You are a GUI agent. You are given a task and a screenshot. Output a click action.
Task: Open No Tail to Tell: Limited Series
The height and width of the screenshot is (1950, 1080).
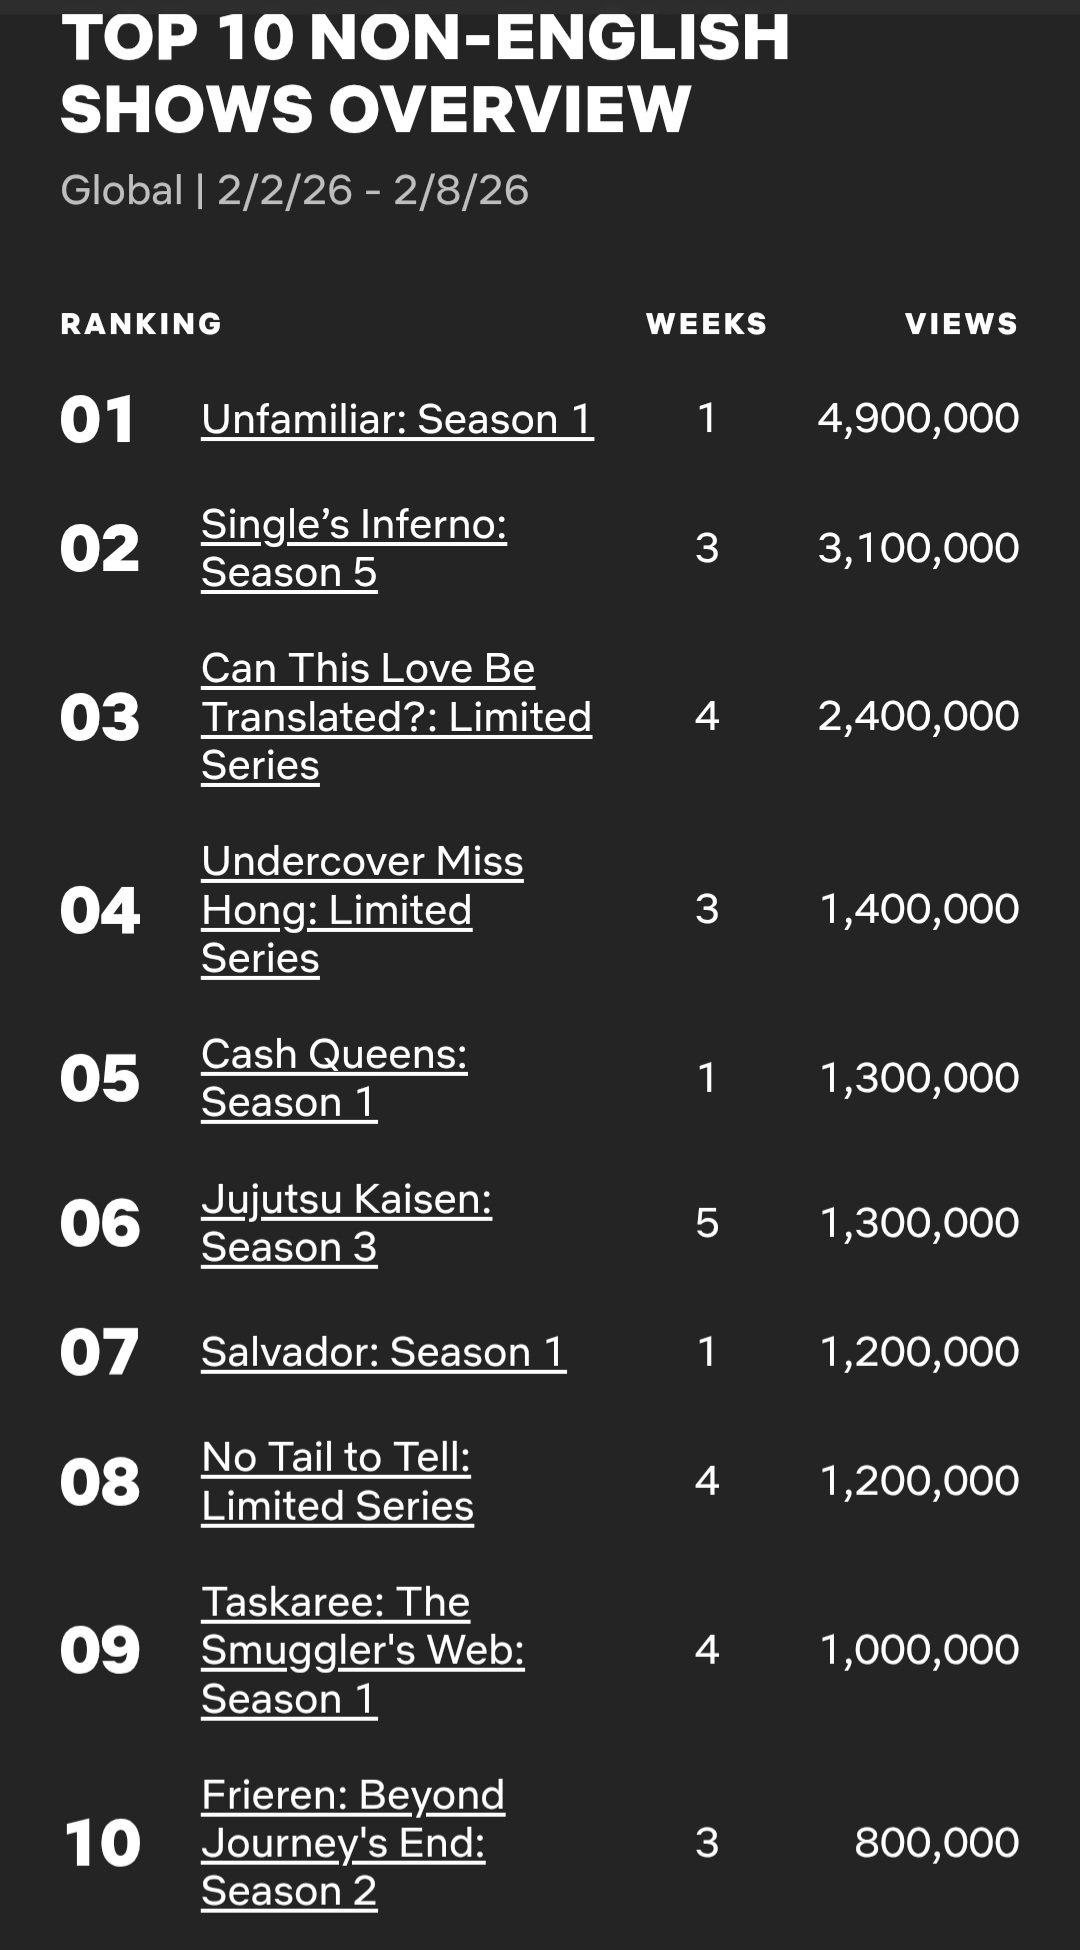point(337,1481)
